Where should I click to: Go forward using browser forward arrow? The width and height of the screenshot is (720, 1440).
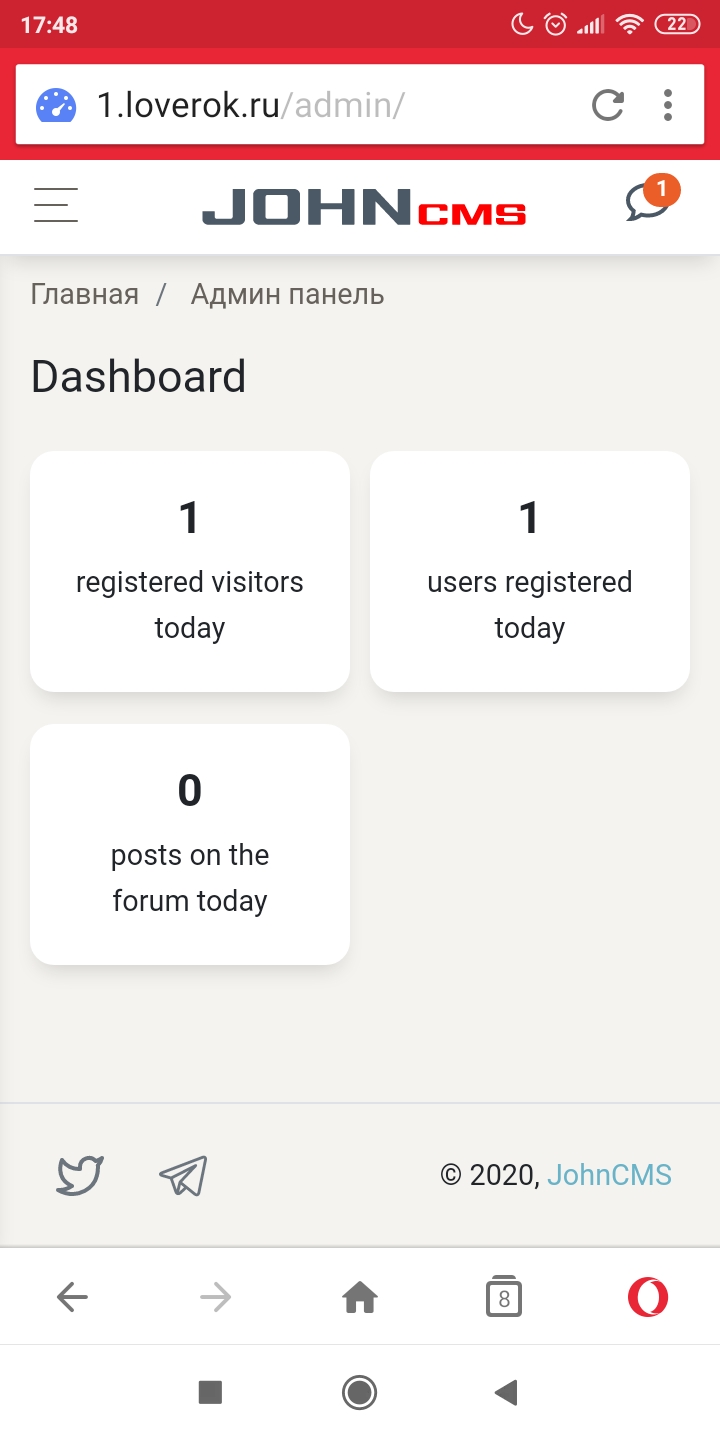point(215,1298)
